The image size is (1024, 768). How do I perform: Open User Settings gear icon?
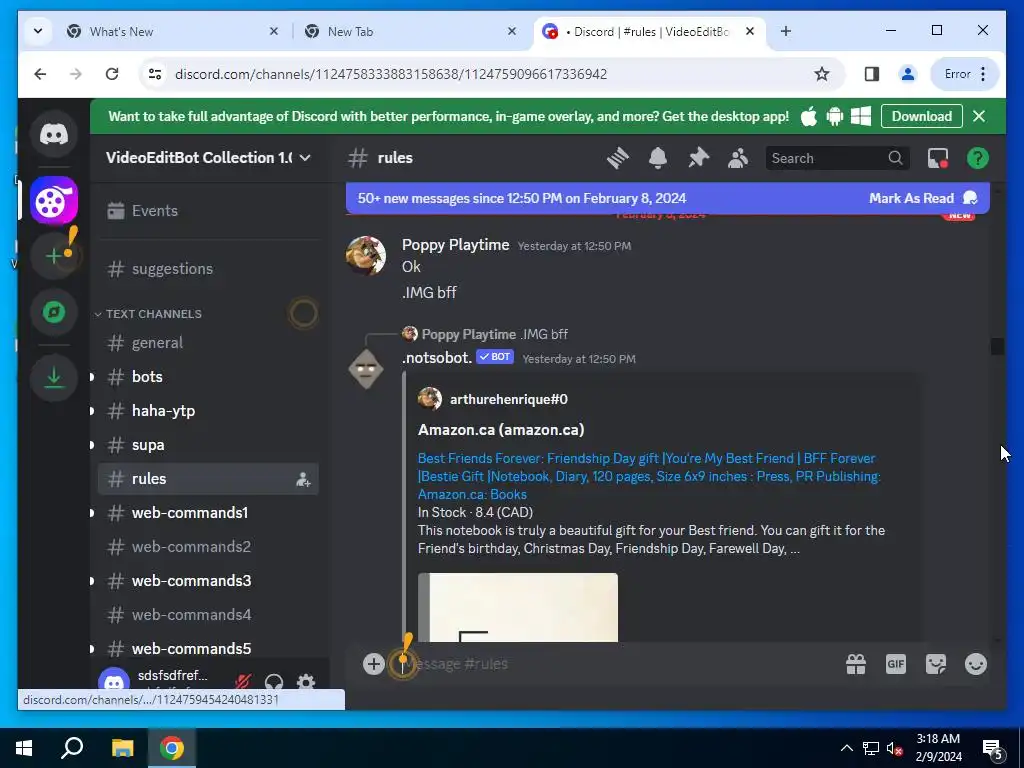[x=306, y=682]
